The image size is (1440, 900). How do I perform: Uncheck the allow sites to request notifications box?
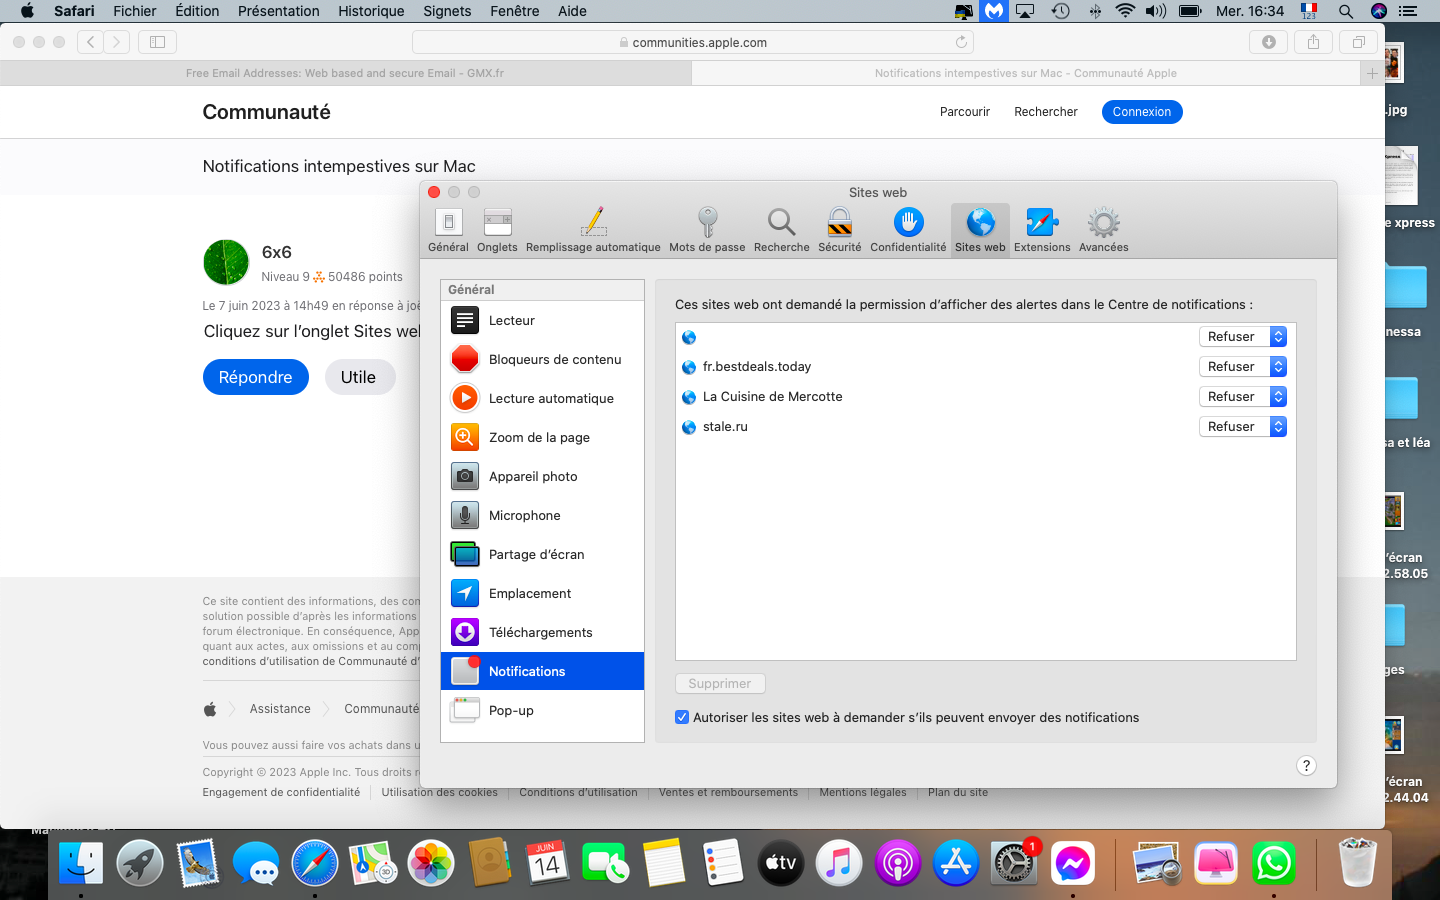point(682,718)
